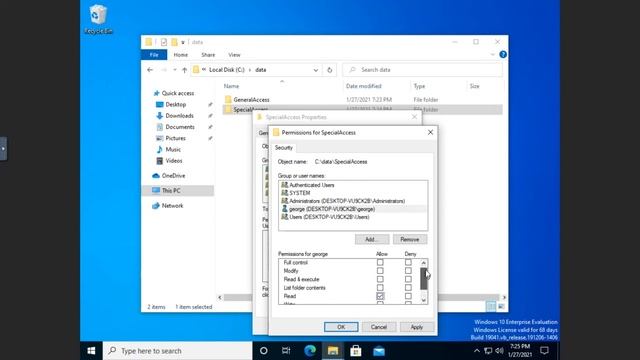Open the View ribbon tab
Screen dimensions: 640x360
click(x=234, y=55)
